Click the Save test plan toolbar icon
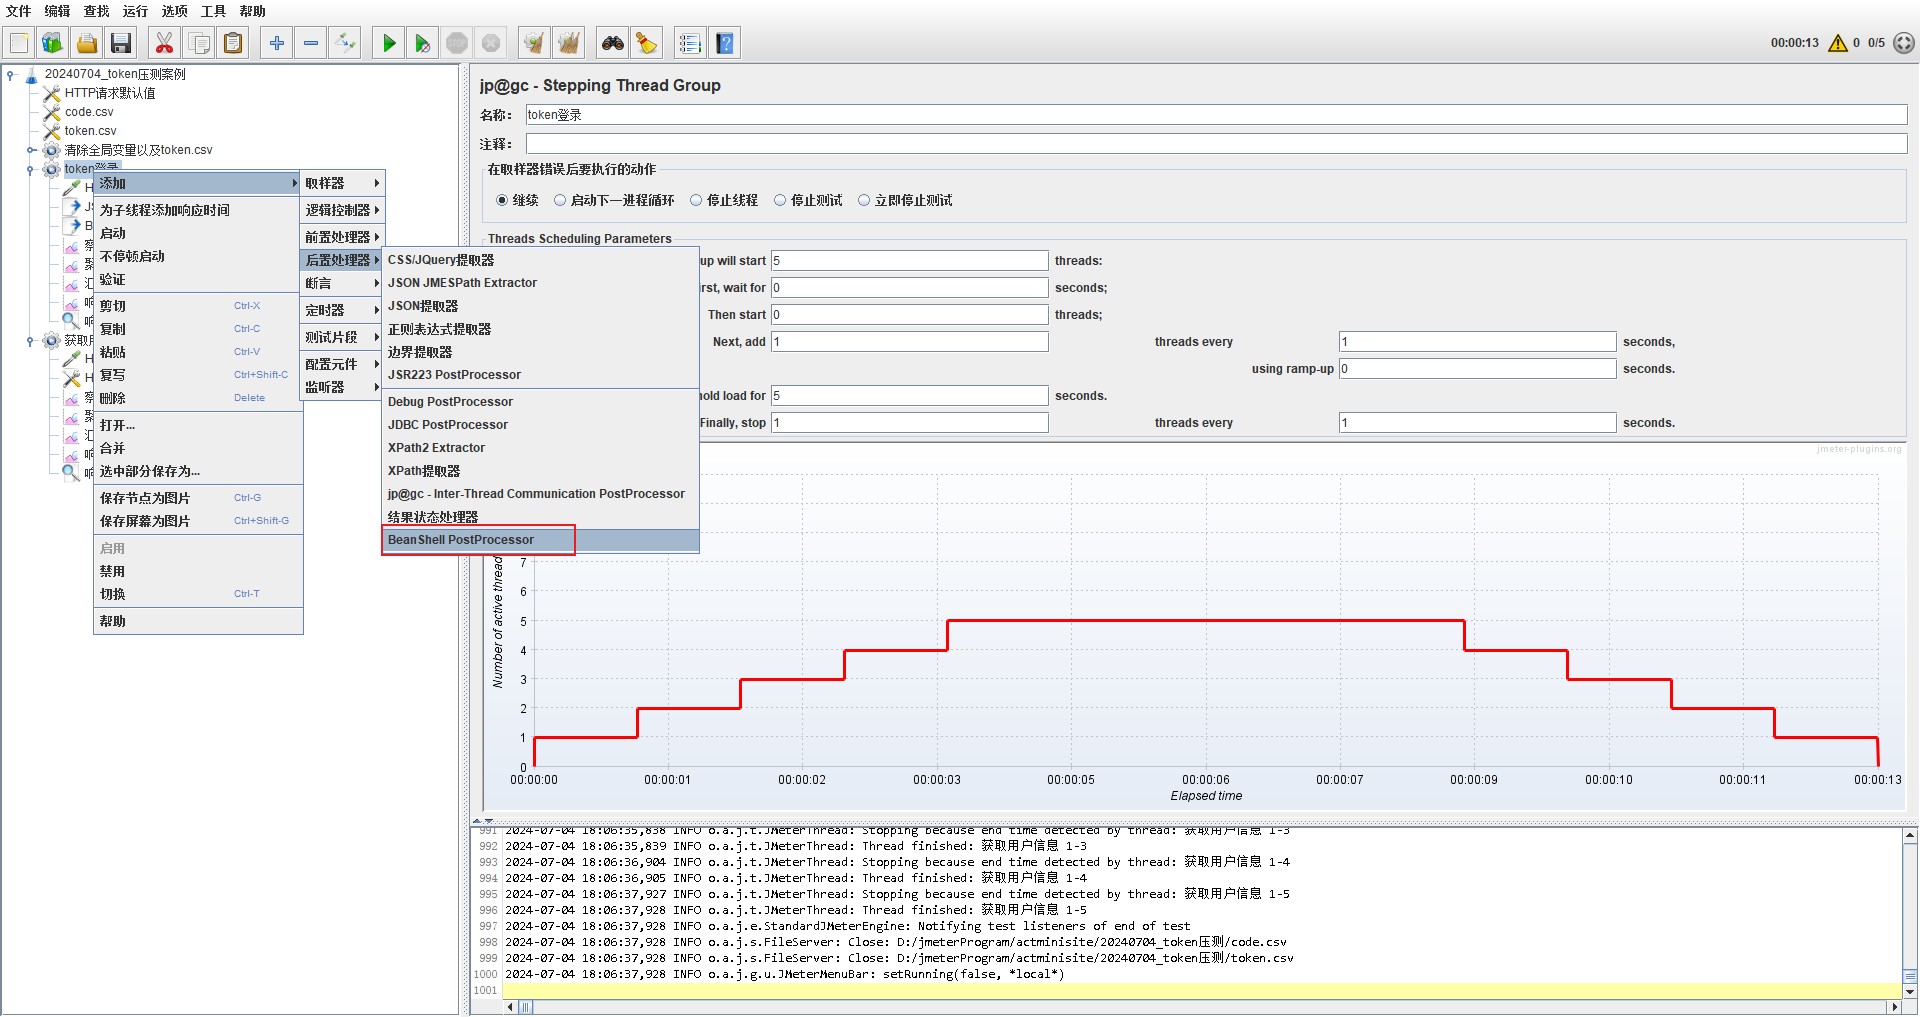 coord(121,43)
